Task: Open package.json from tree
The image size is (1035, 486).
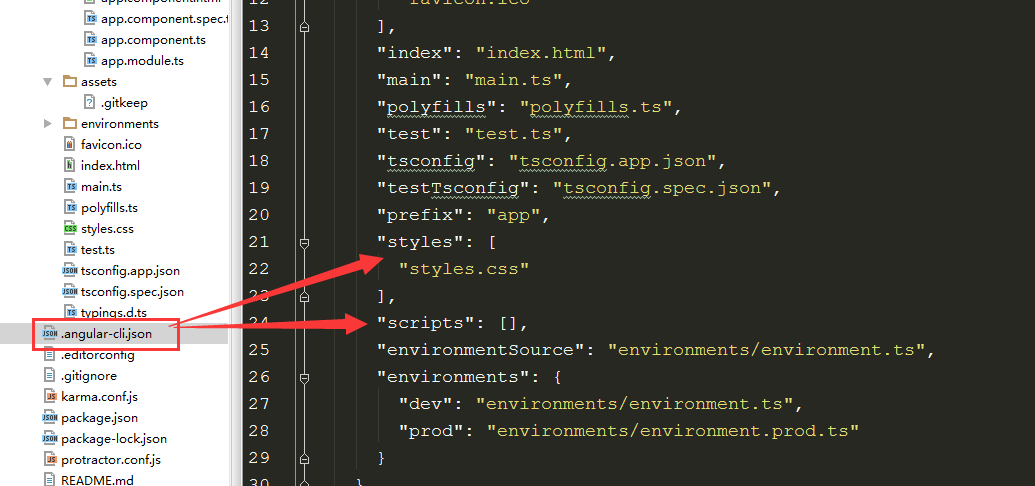Action: click(x=100, y=418)
